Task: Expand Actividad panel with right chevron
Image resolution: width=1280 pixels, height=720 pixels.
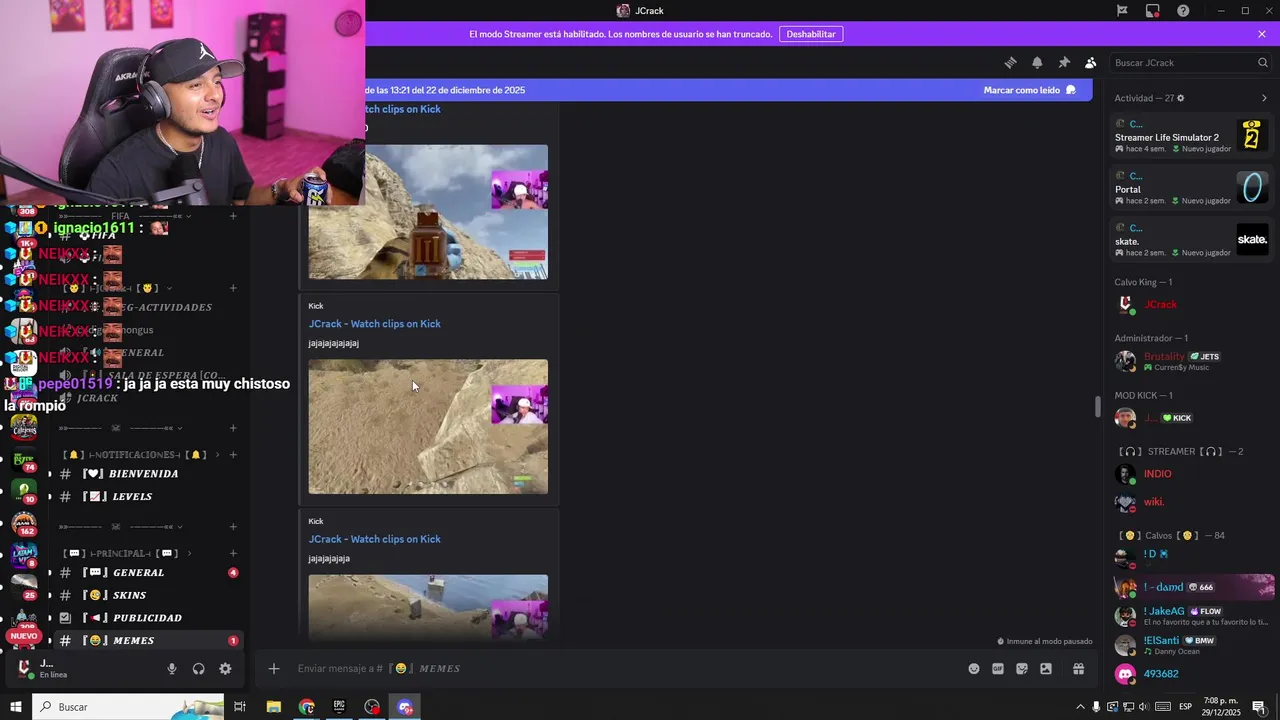Action: 1264,98
